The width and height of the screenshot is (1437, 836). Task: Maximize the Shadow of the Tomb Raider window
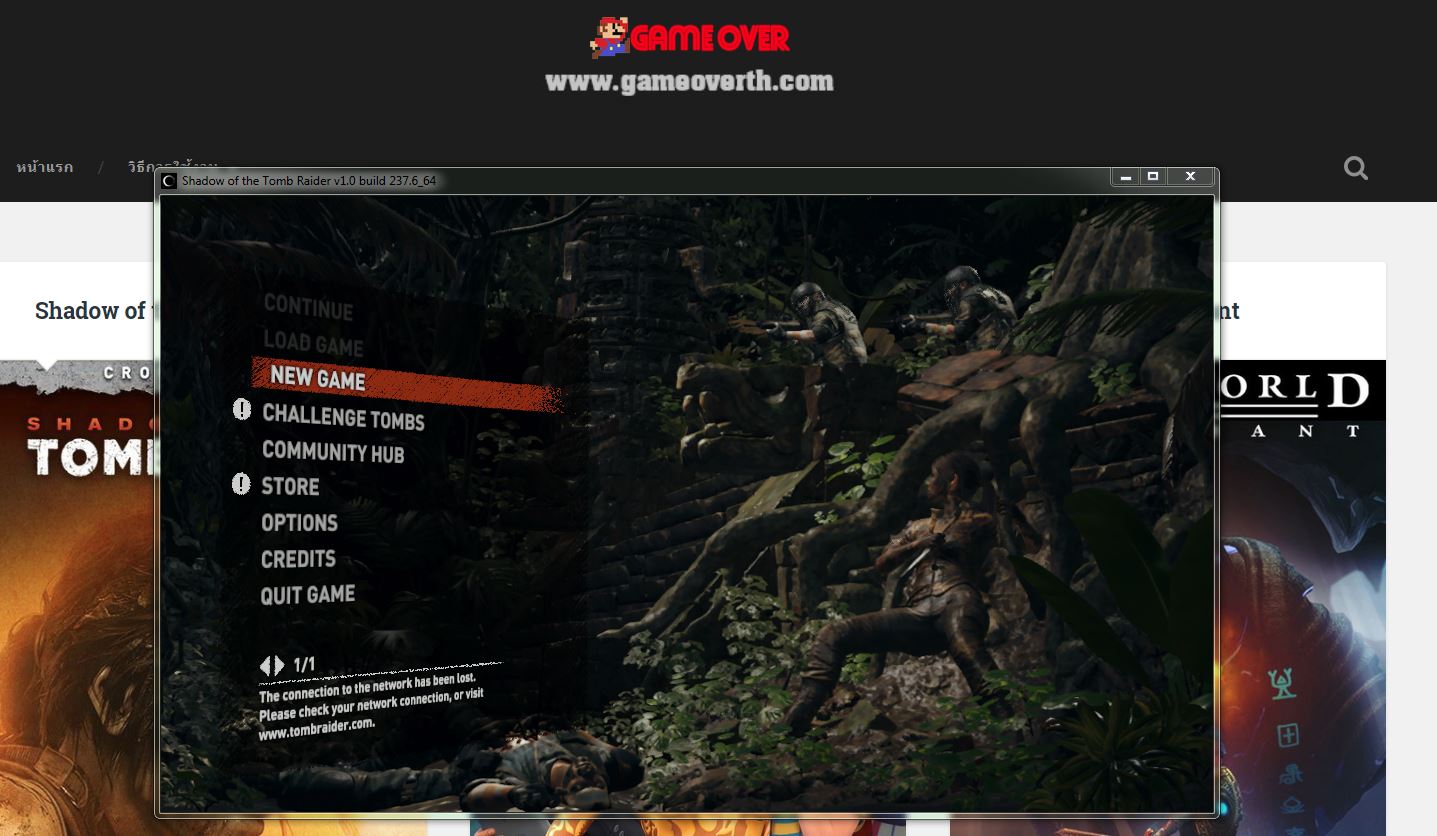pos(1152,177)
